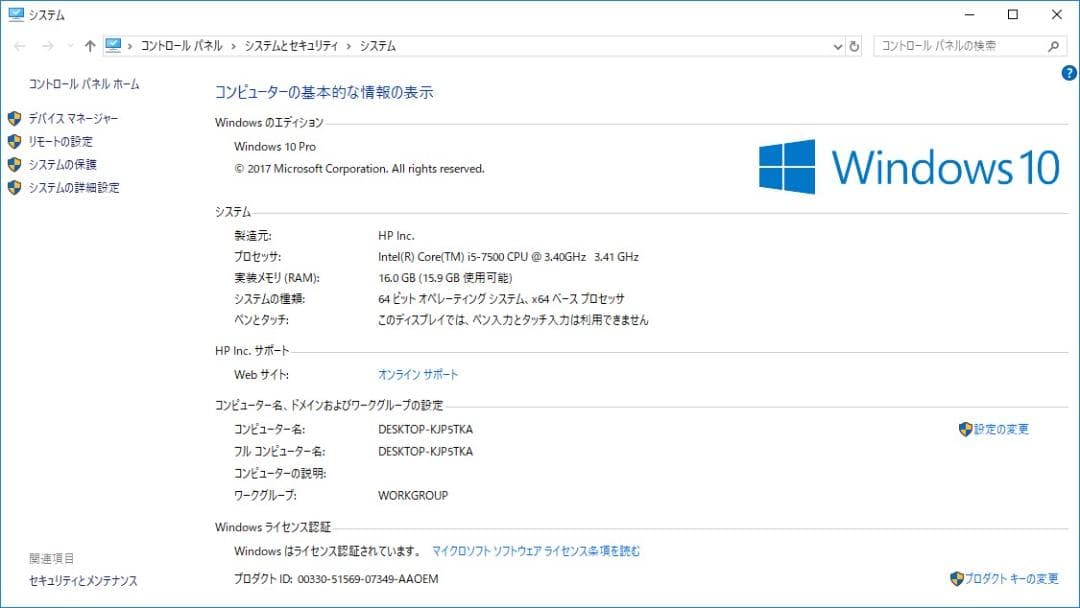
Task: Click the blue help question mark icon
Action: point(1069,72)
